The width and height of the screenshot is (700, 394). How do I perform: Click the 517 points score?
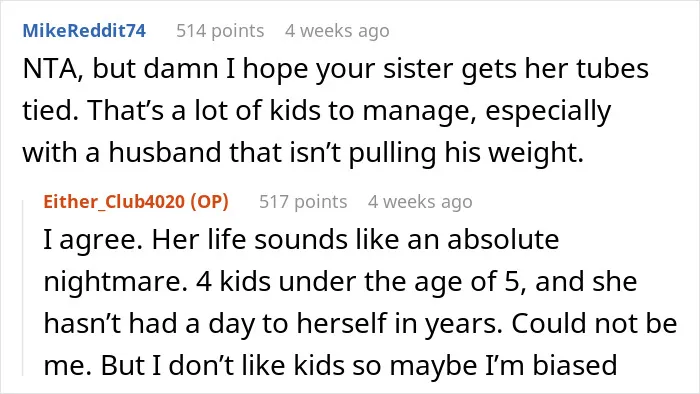pyautogui.click(x=303, y=202)
